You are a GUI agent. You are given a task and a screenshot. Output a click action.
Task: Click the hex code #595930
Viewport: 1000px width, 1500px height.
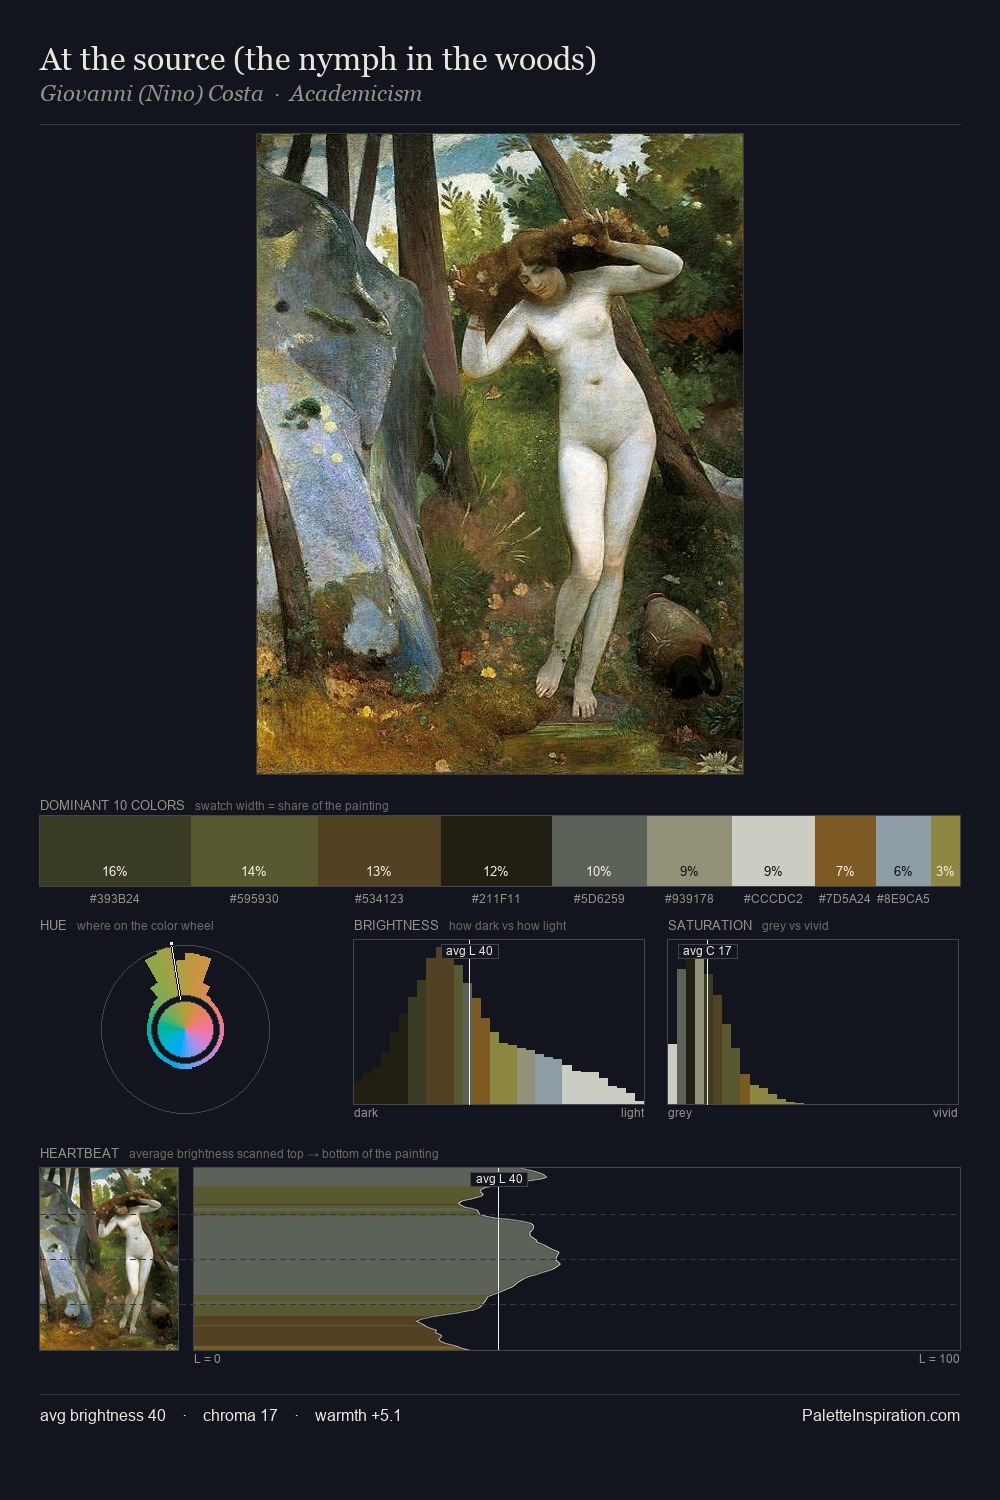[x=254, y=899]
